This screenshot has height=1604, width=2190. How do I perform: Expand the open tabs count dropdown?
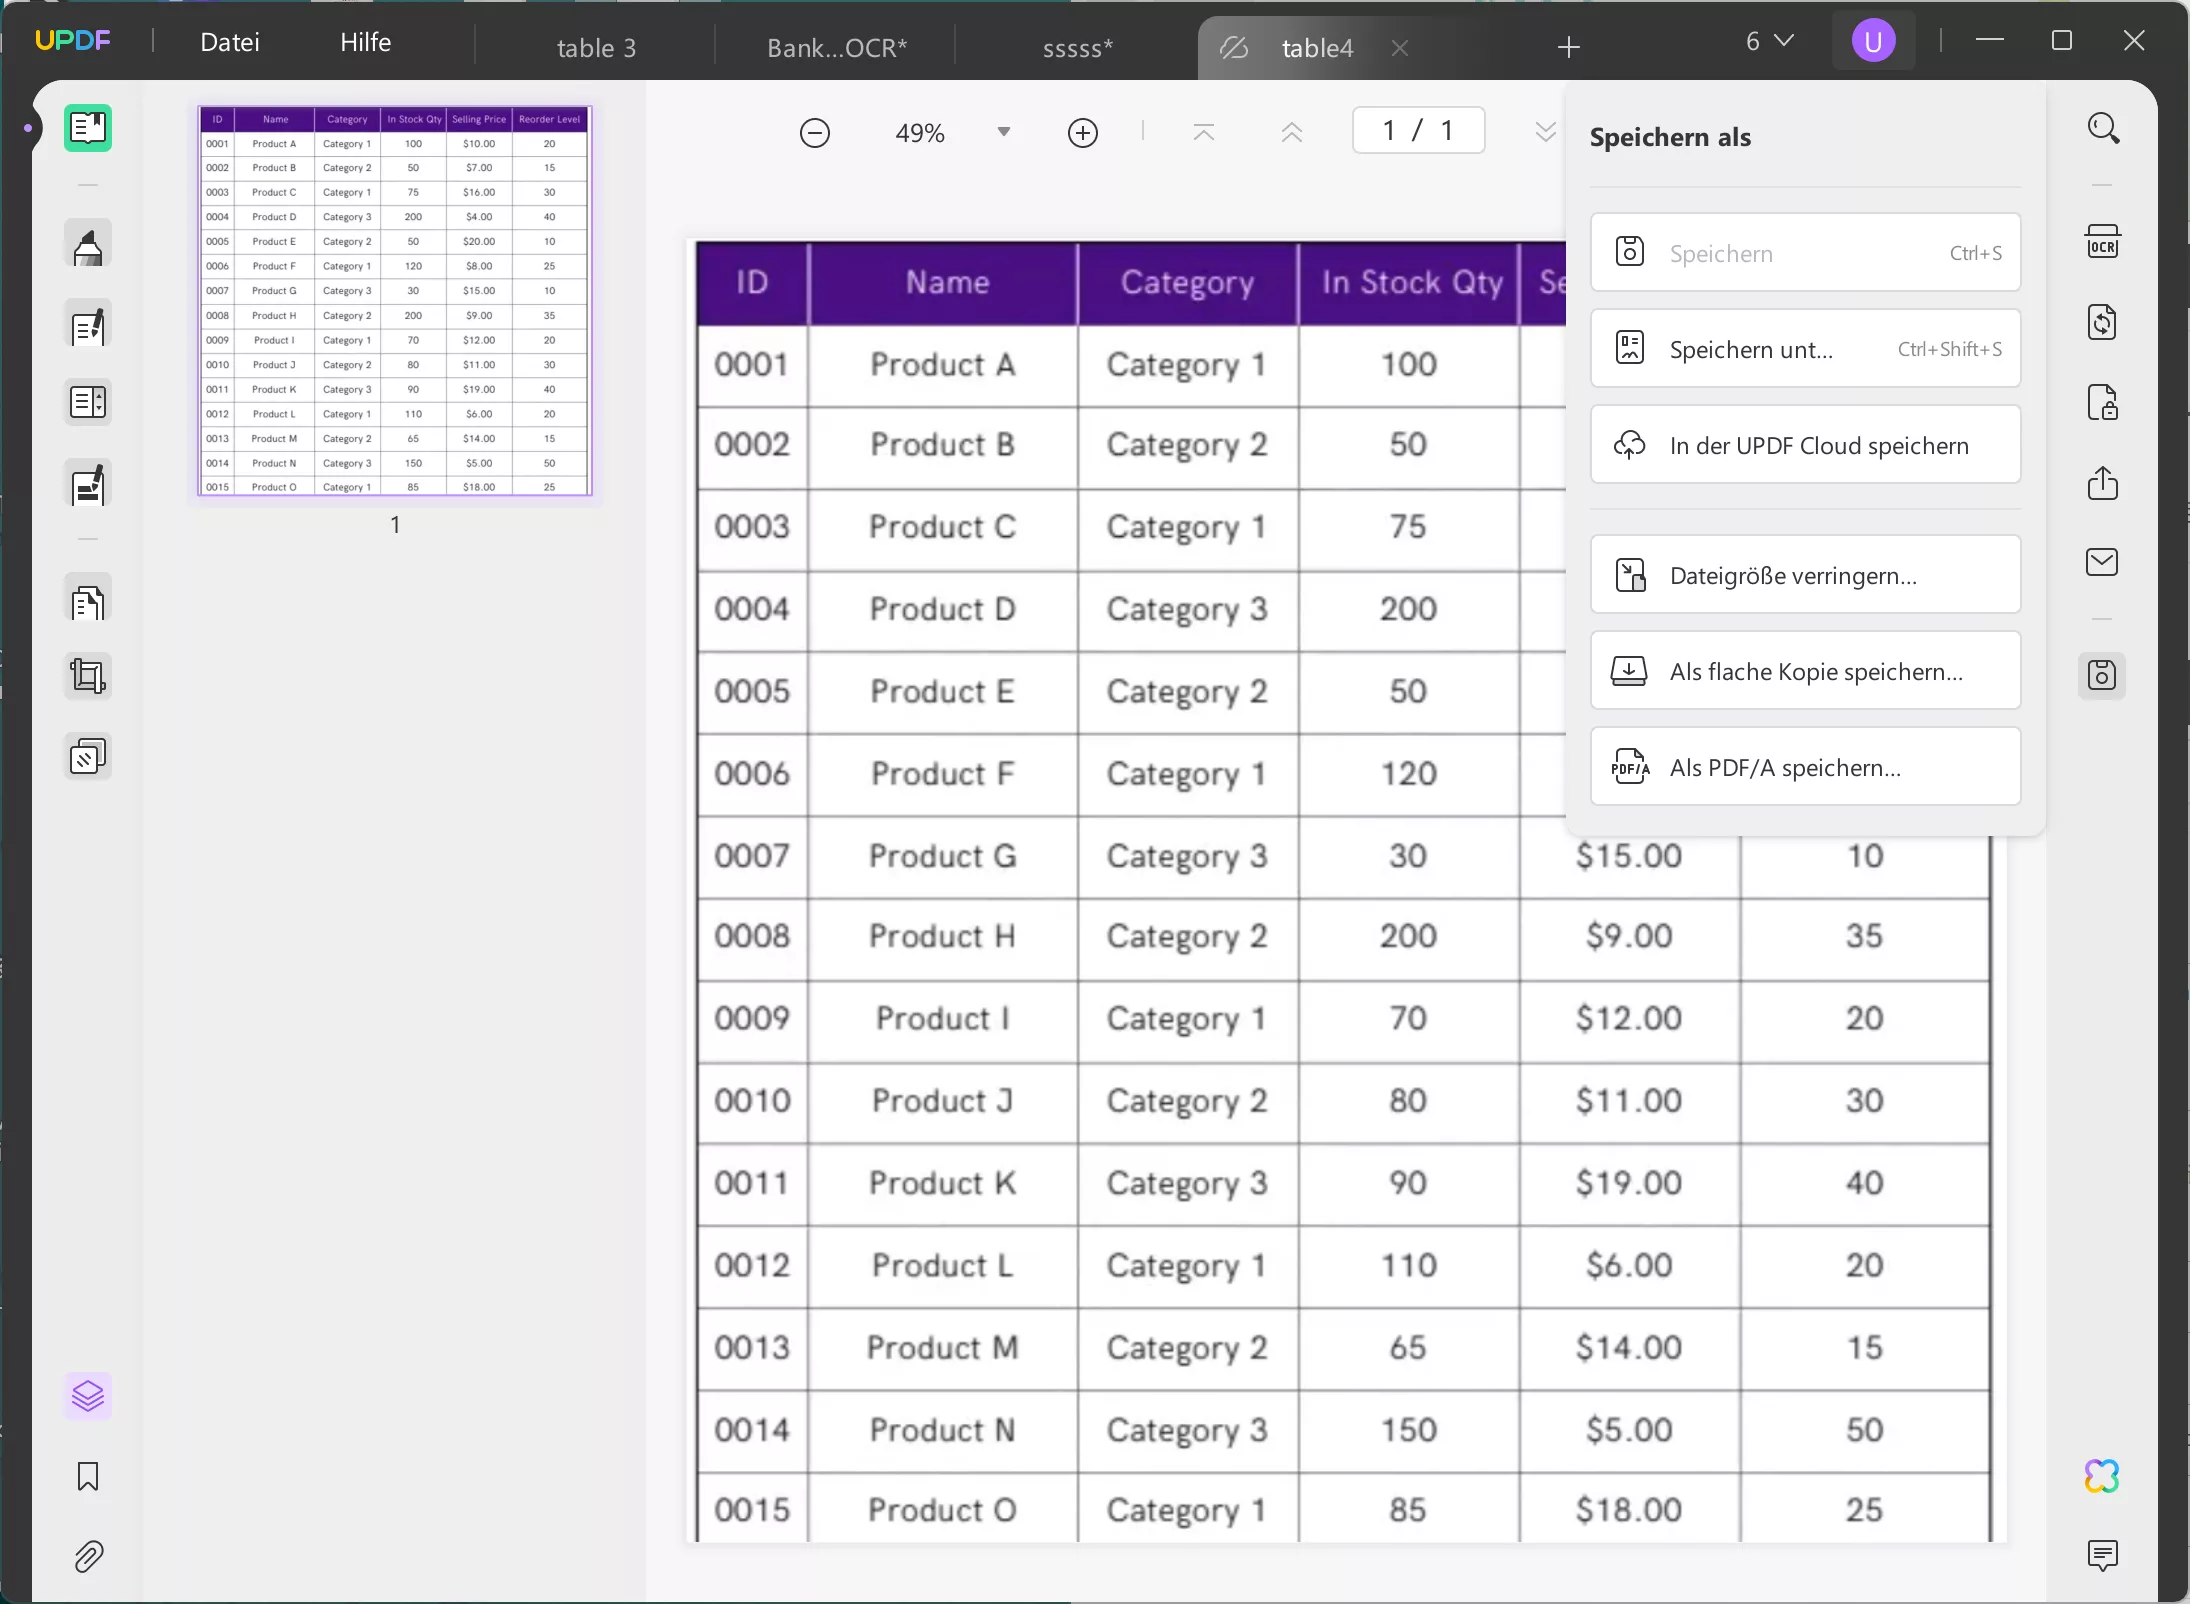click(x=1769, y=41)
